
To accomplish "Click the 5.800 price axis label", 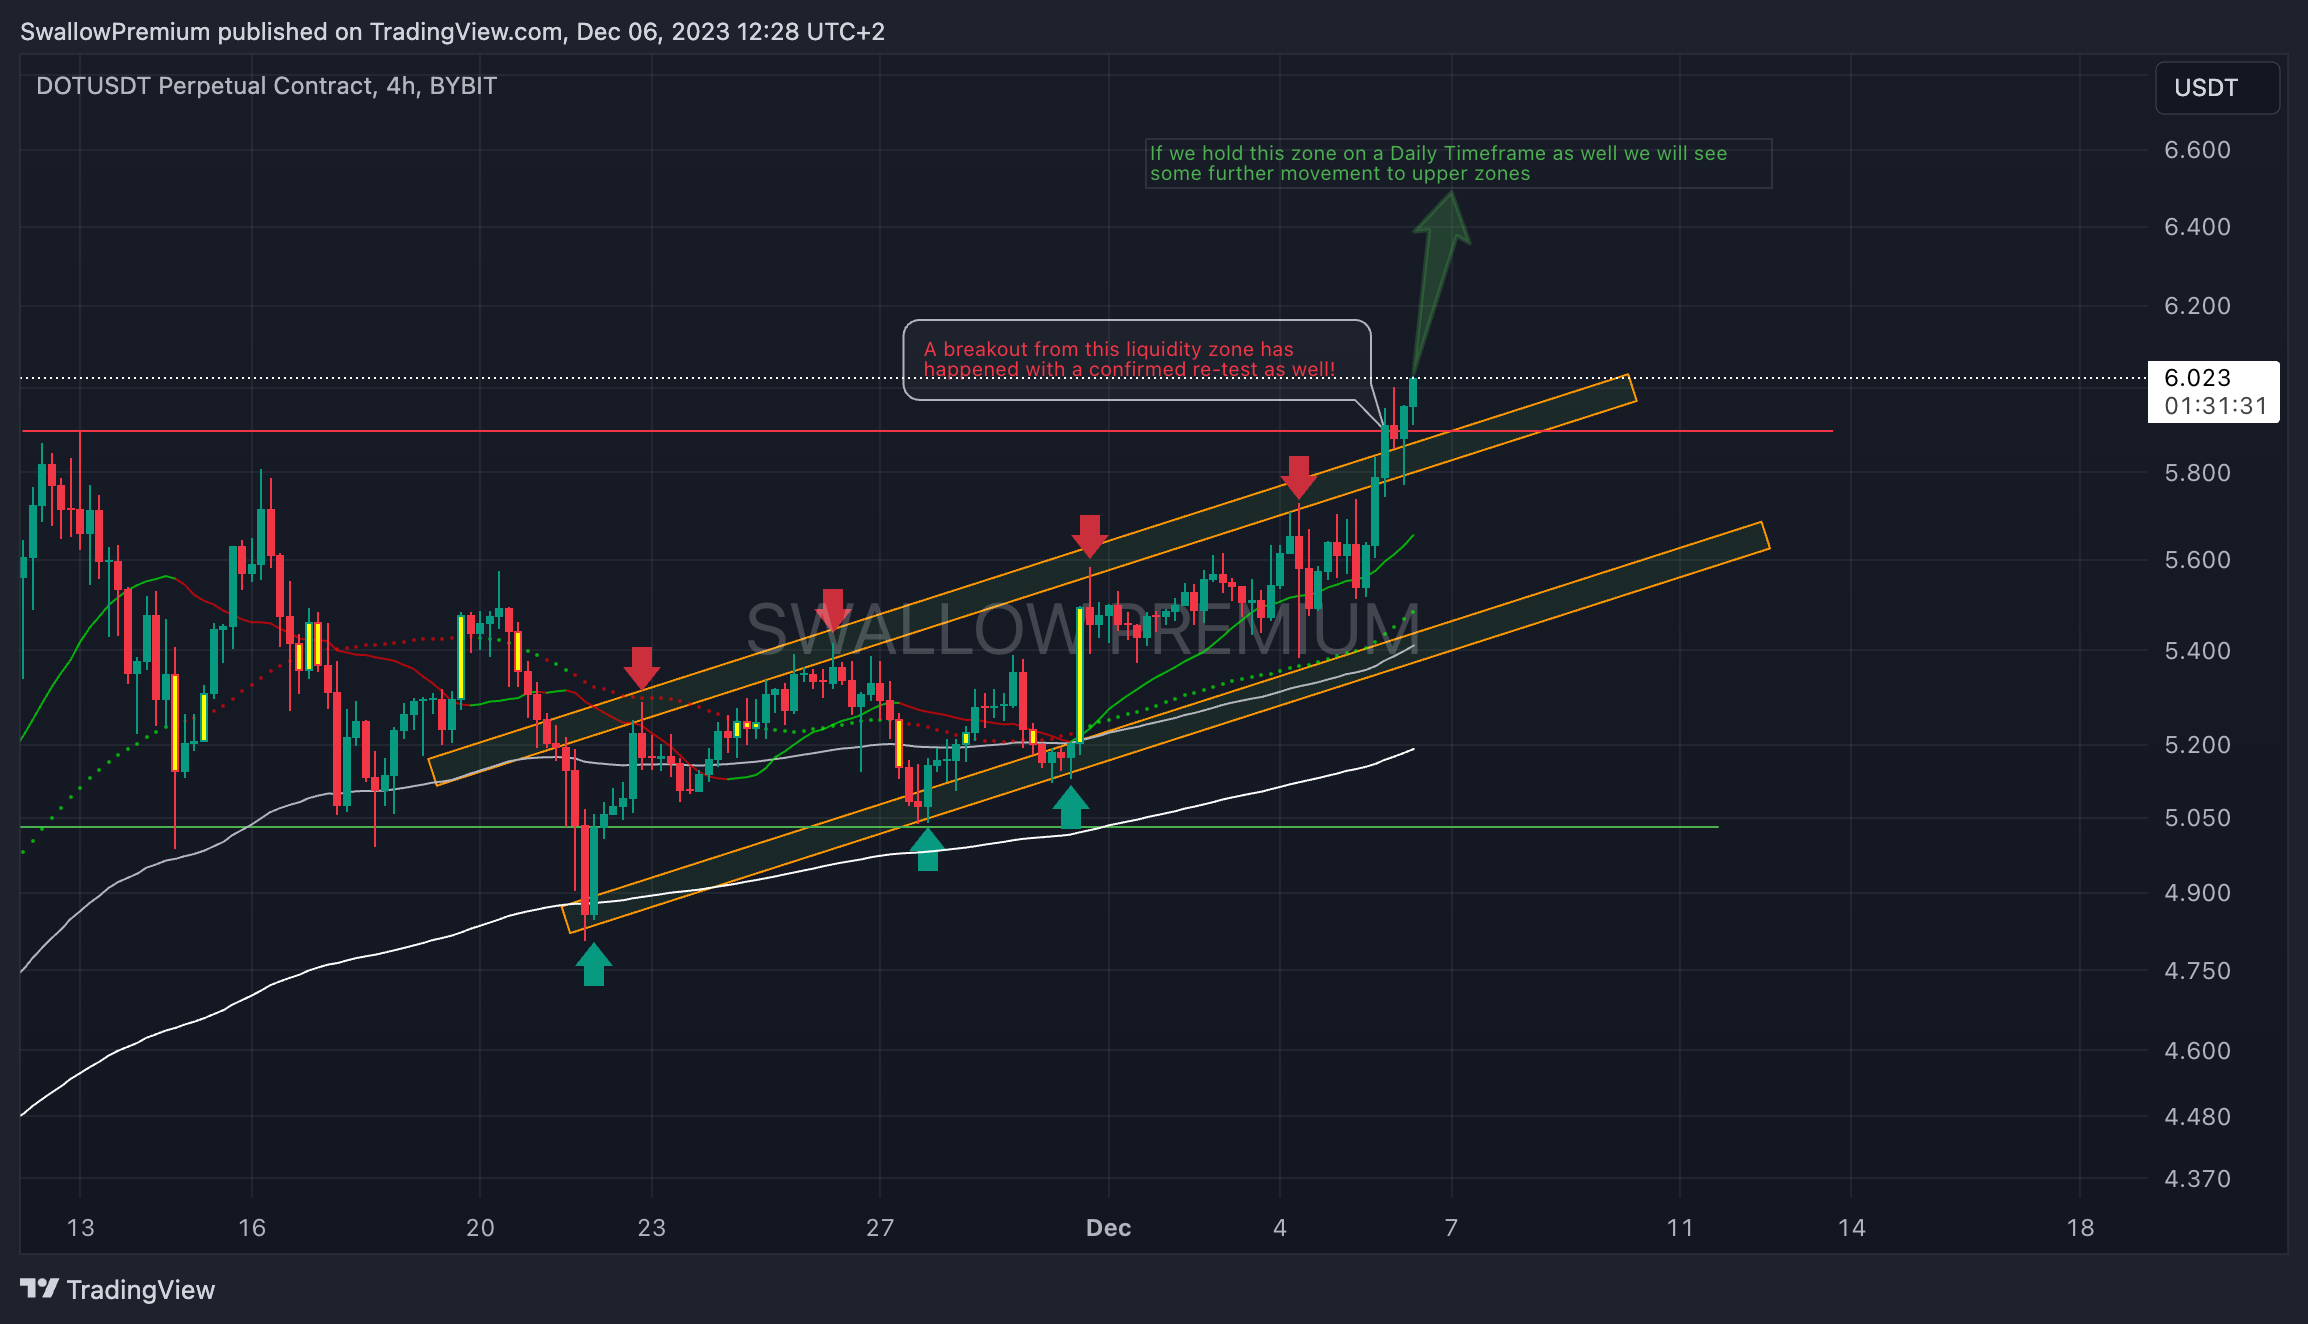I will coord(2197,473).
